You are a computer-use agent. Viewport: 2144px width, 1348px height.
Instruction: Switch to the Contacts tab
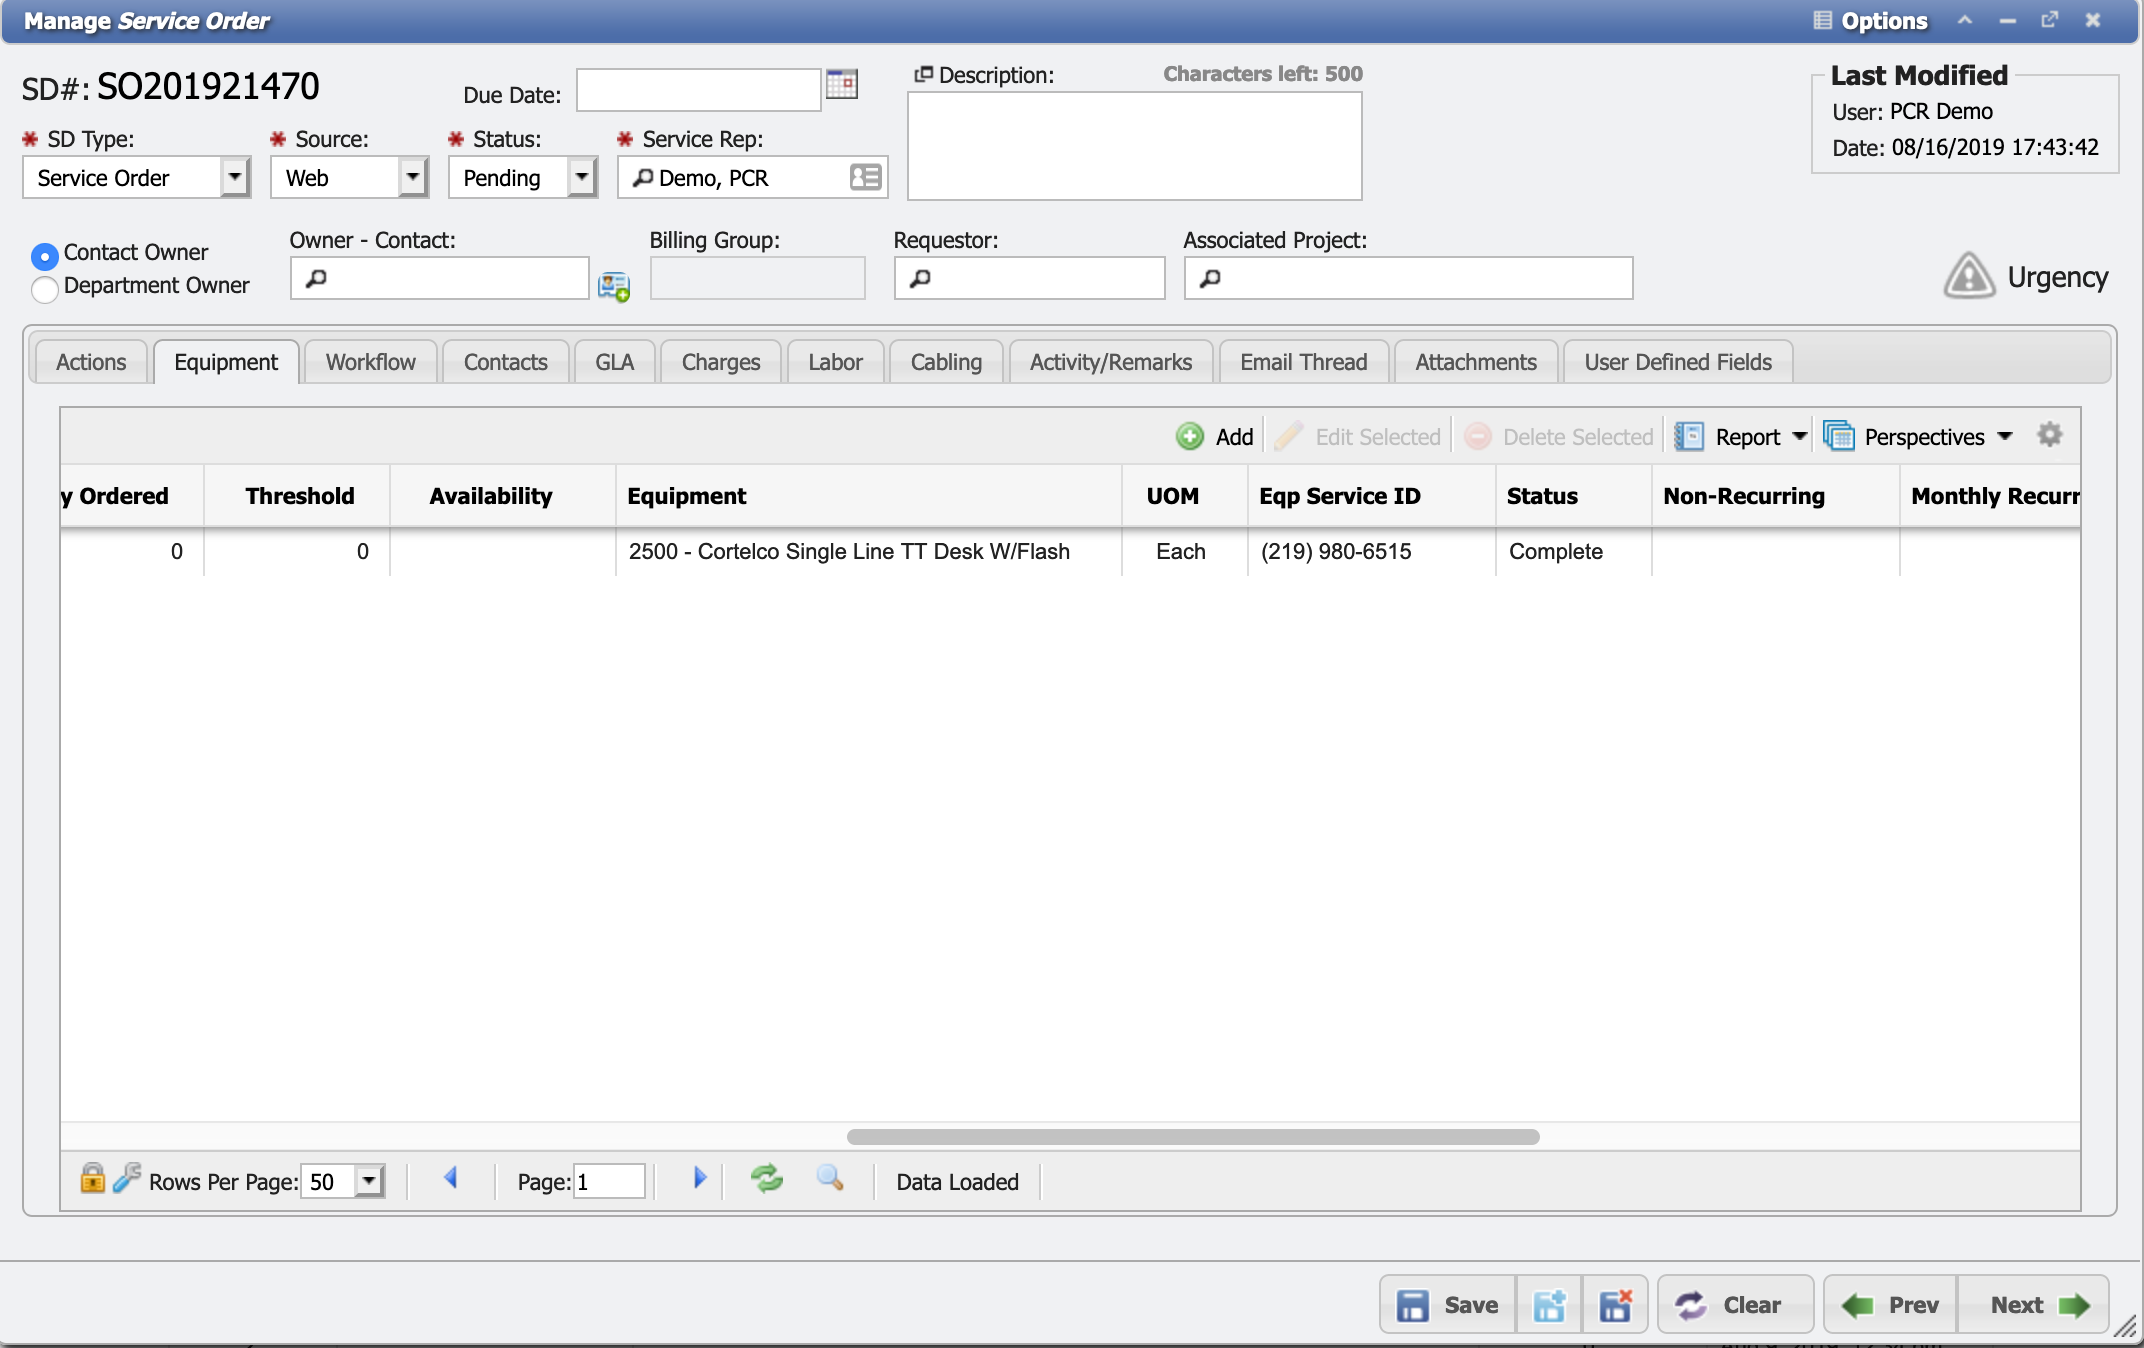coord(505,362)
